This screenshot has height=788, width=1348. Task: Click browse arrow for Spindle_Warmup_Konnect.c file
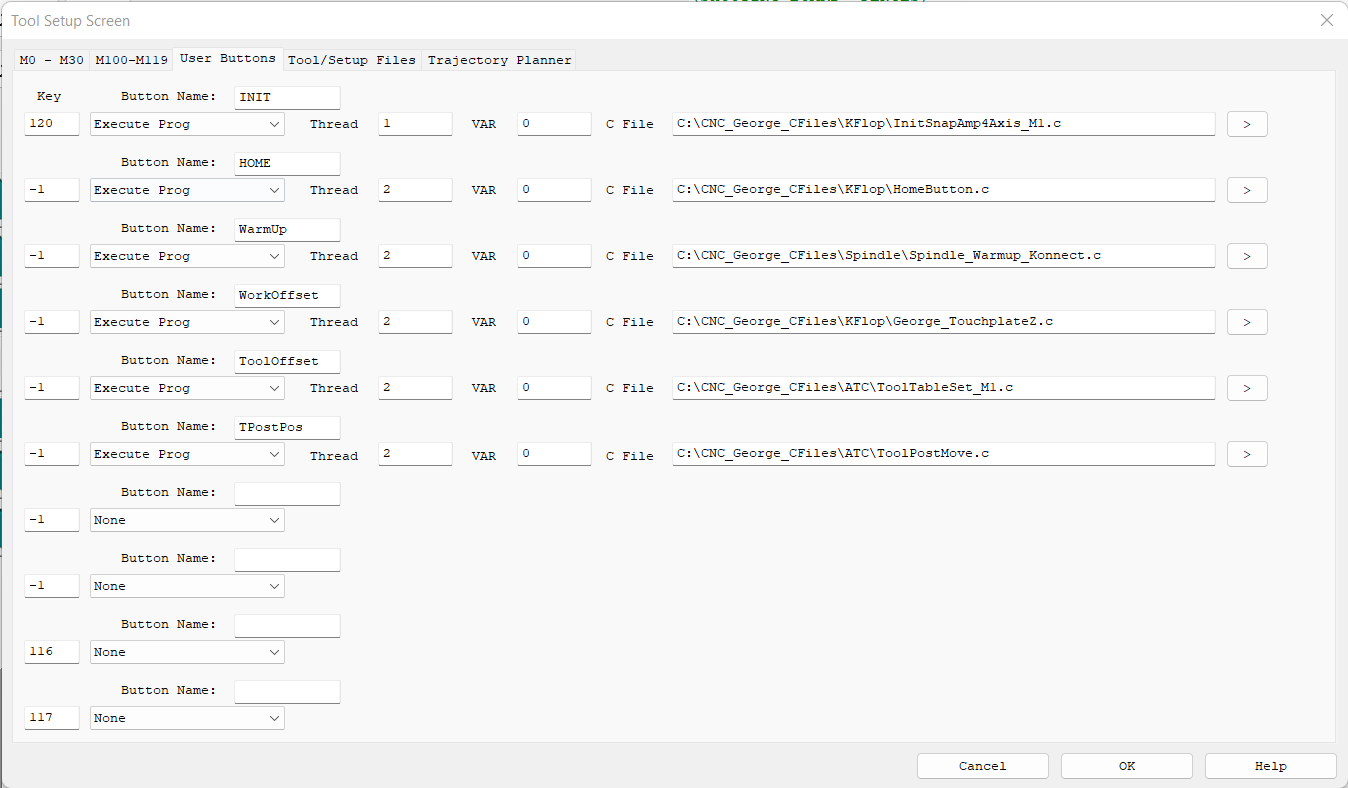point(1247,256)
